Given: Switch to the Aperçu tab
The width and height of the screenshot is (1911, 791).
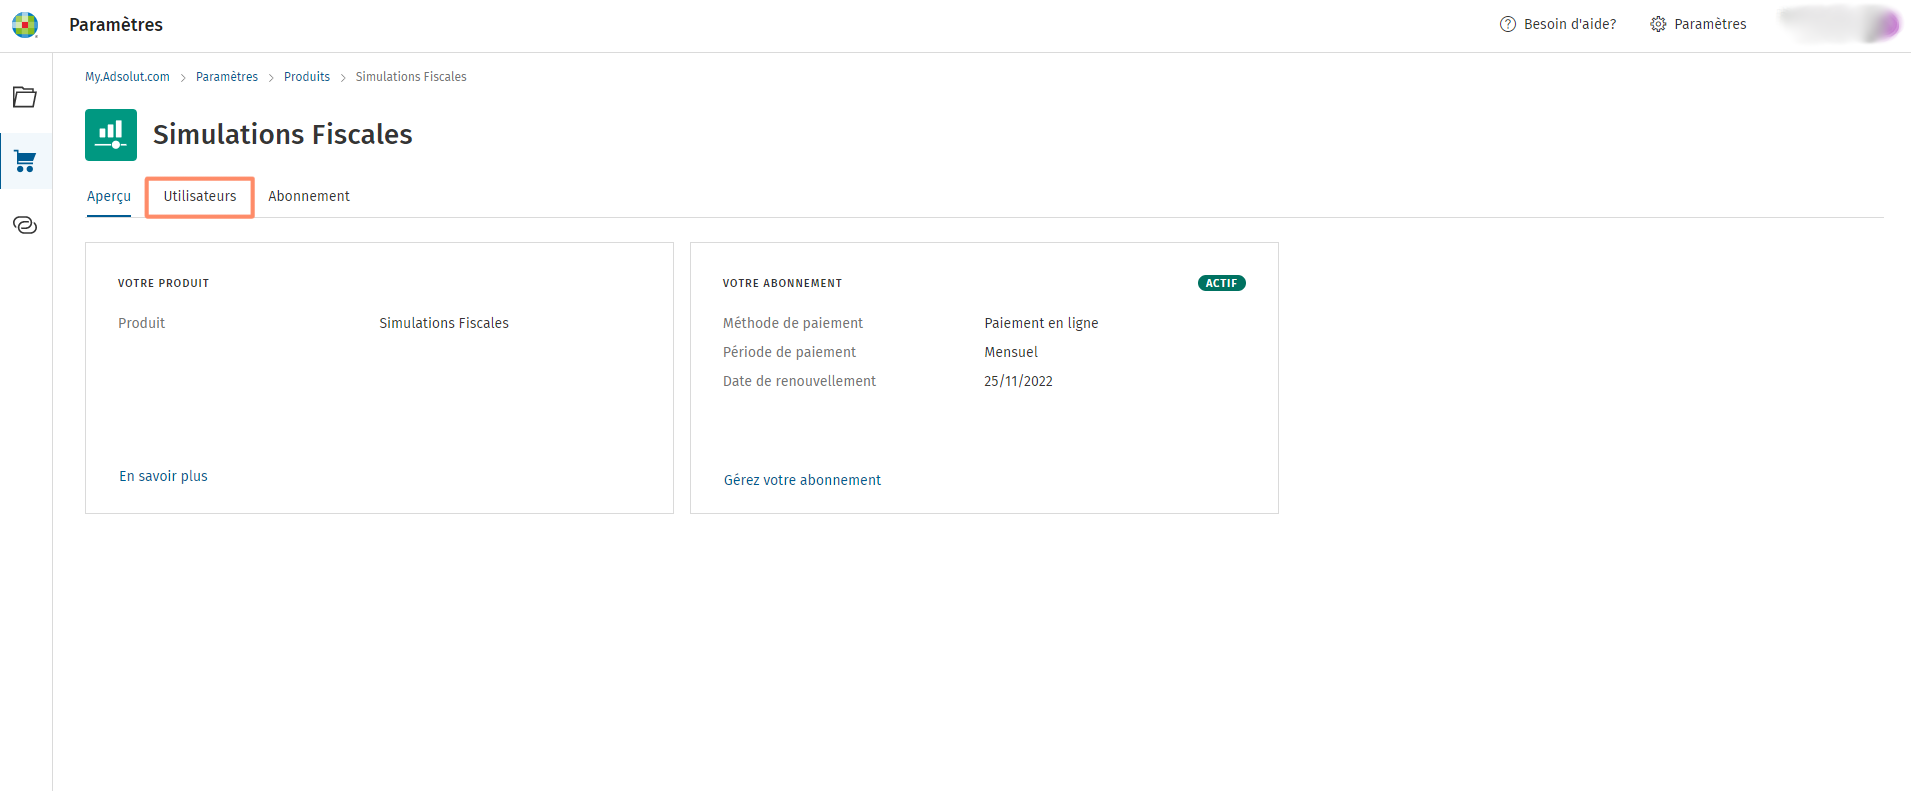Looking at the screenshot, I should click(x=109, y=197).
